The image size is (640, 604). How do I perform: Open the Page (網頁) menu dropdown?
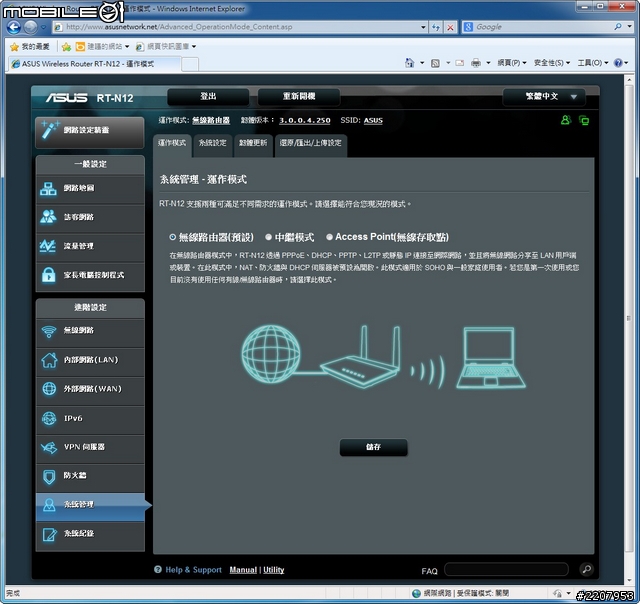click(x=512, y=63)
